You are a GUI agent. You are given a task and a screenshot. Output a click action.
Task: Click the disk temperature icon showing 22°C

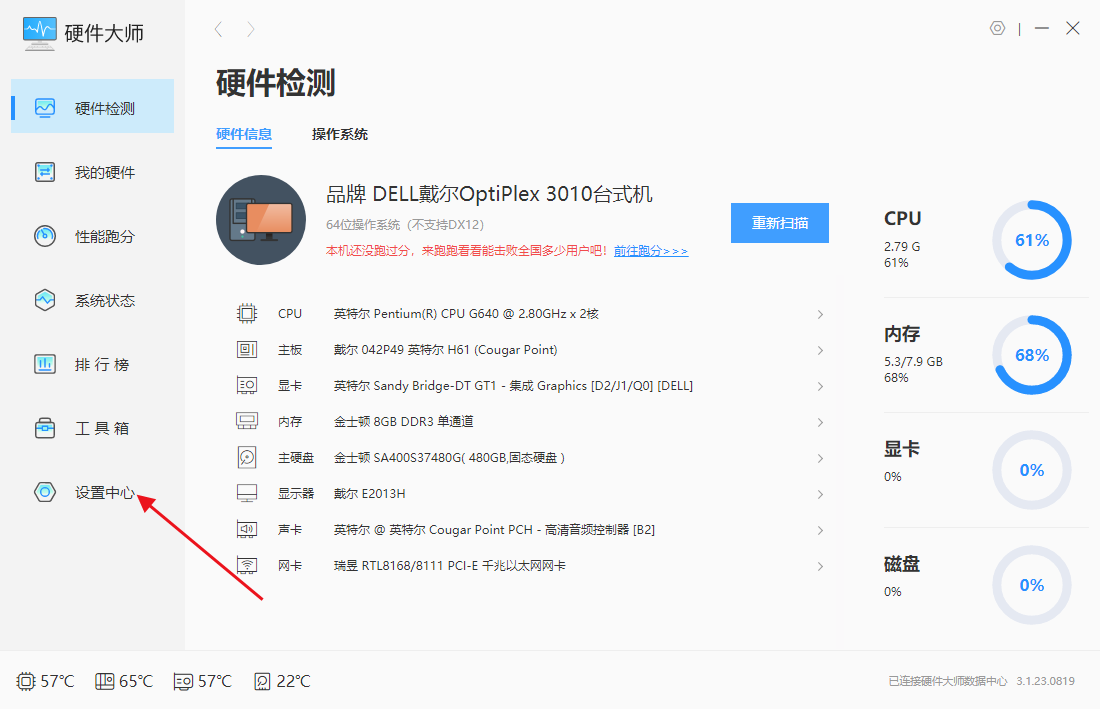(x=262, y=681)
